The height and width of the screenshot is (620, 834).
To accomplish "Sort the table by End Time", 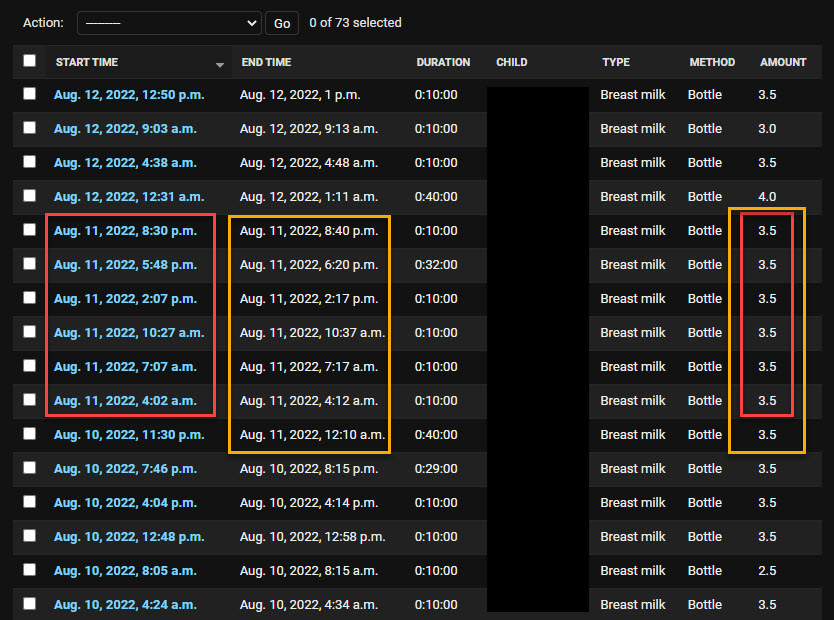I will click(265, 62).
